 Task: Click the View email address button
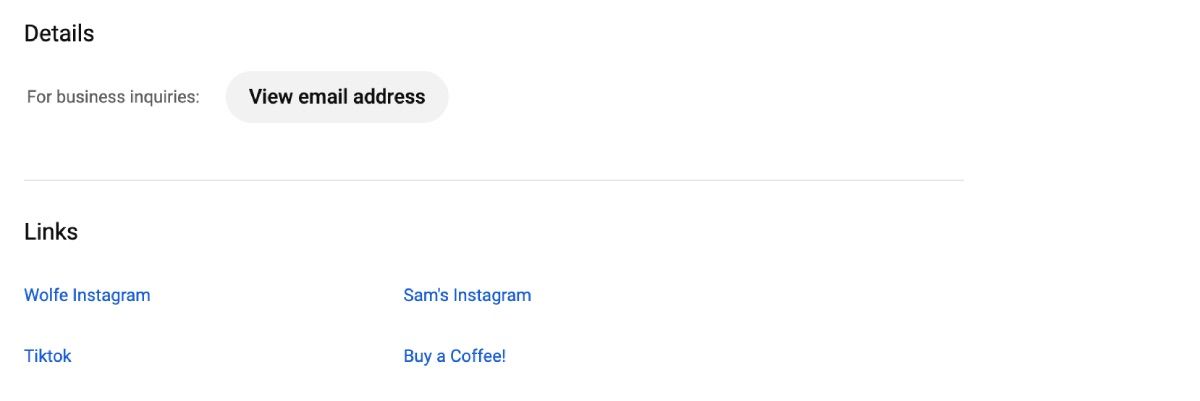click(x=337, y=97)
